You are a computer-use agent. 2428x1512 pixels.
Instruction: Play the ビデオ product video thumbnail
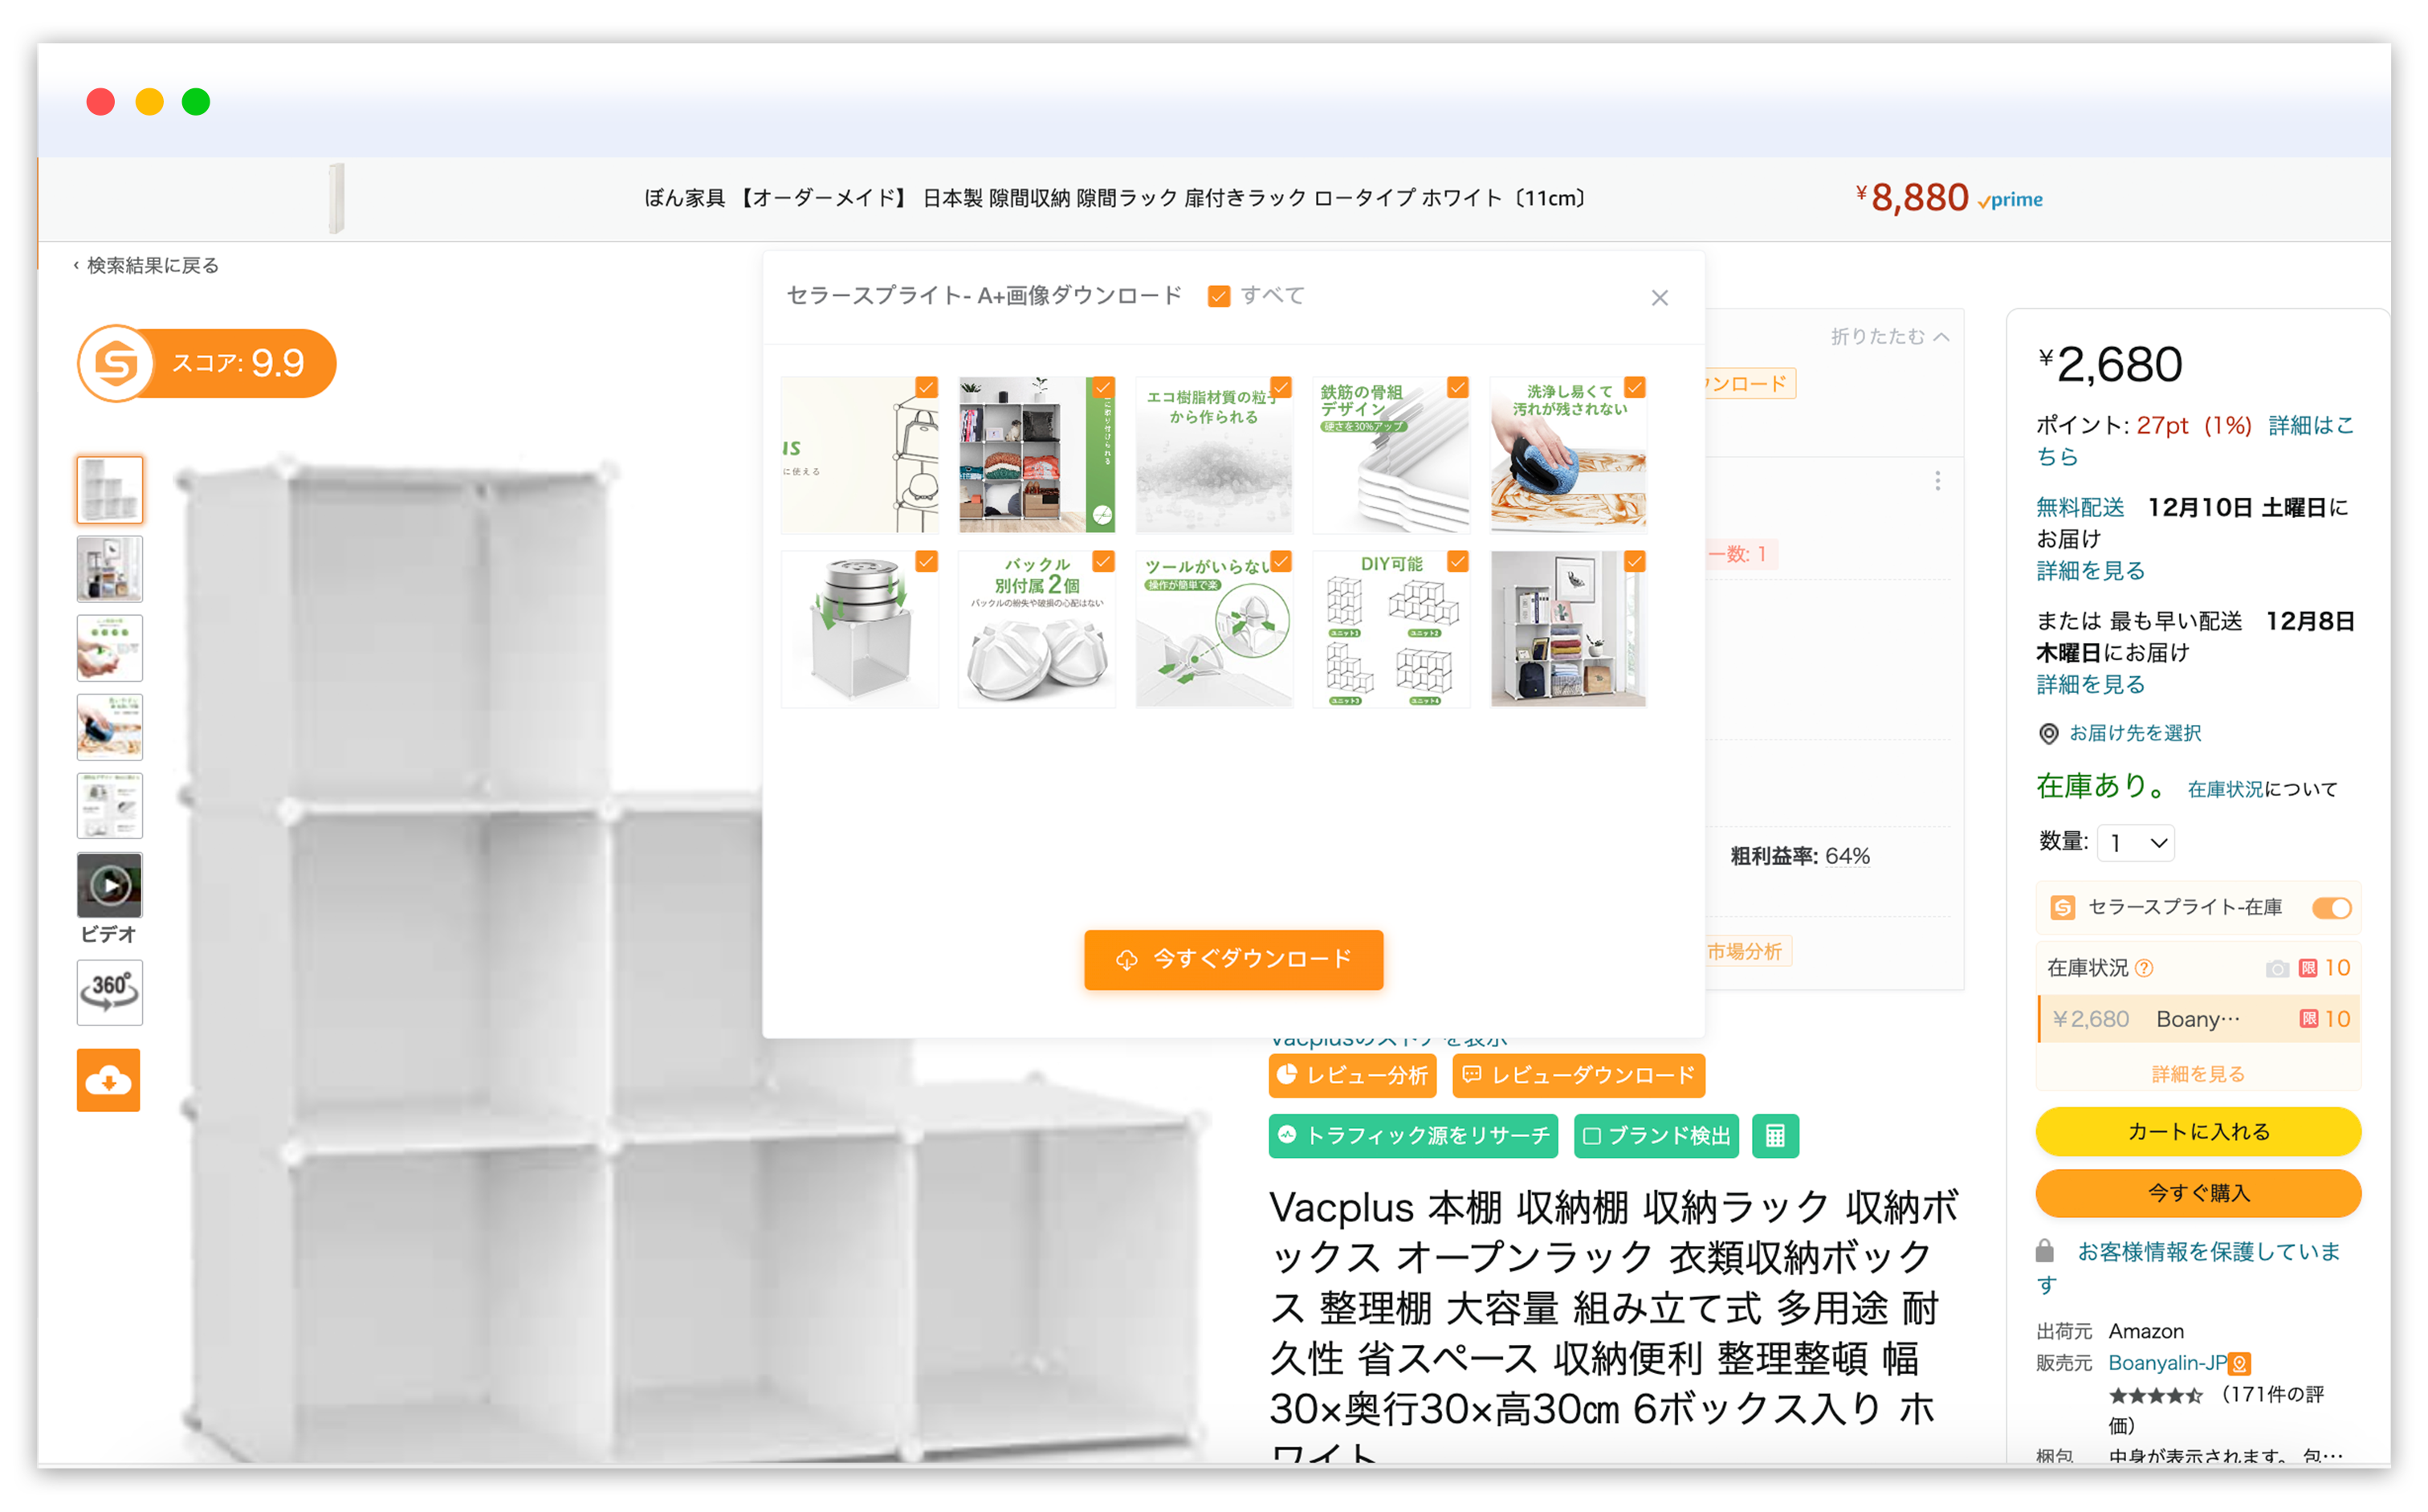pos(110,885)
